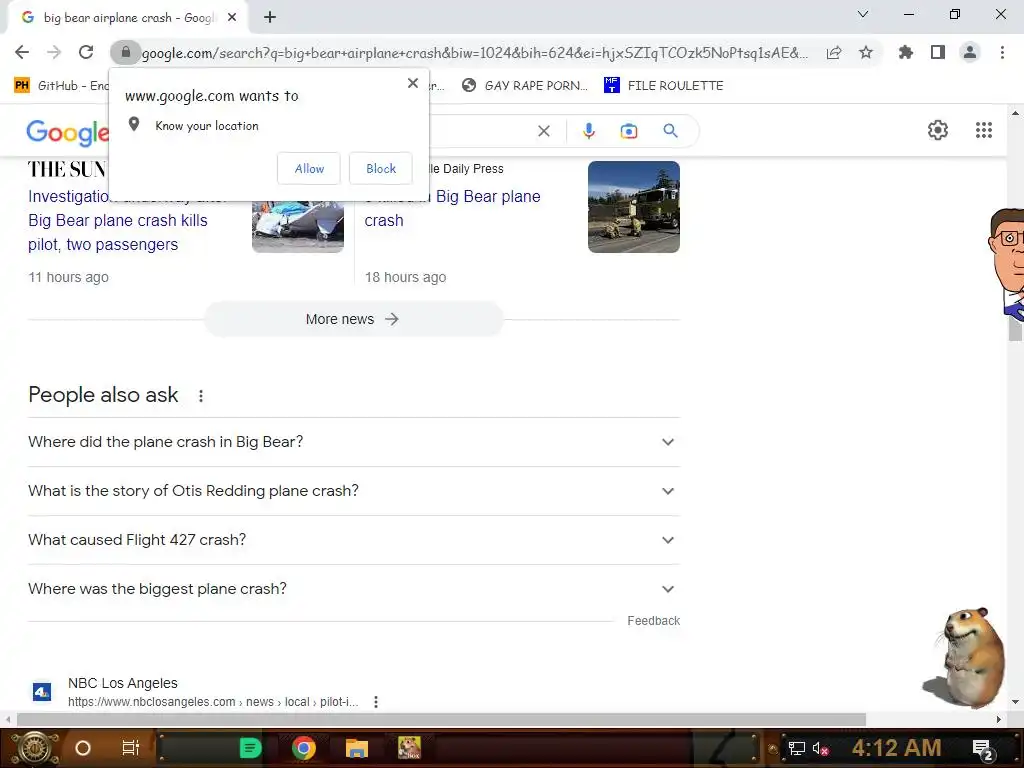Open the Start menu orb
Viewport: 1024px width, 768px height.
pyautogui.click(x=35, y=748)
